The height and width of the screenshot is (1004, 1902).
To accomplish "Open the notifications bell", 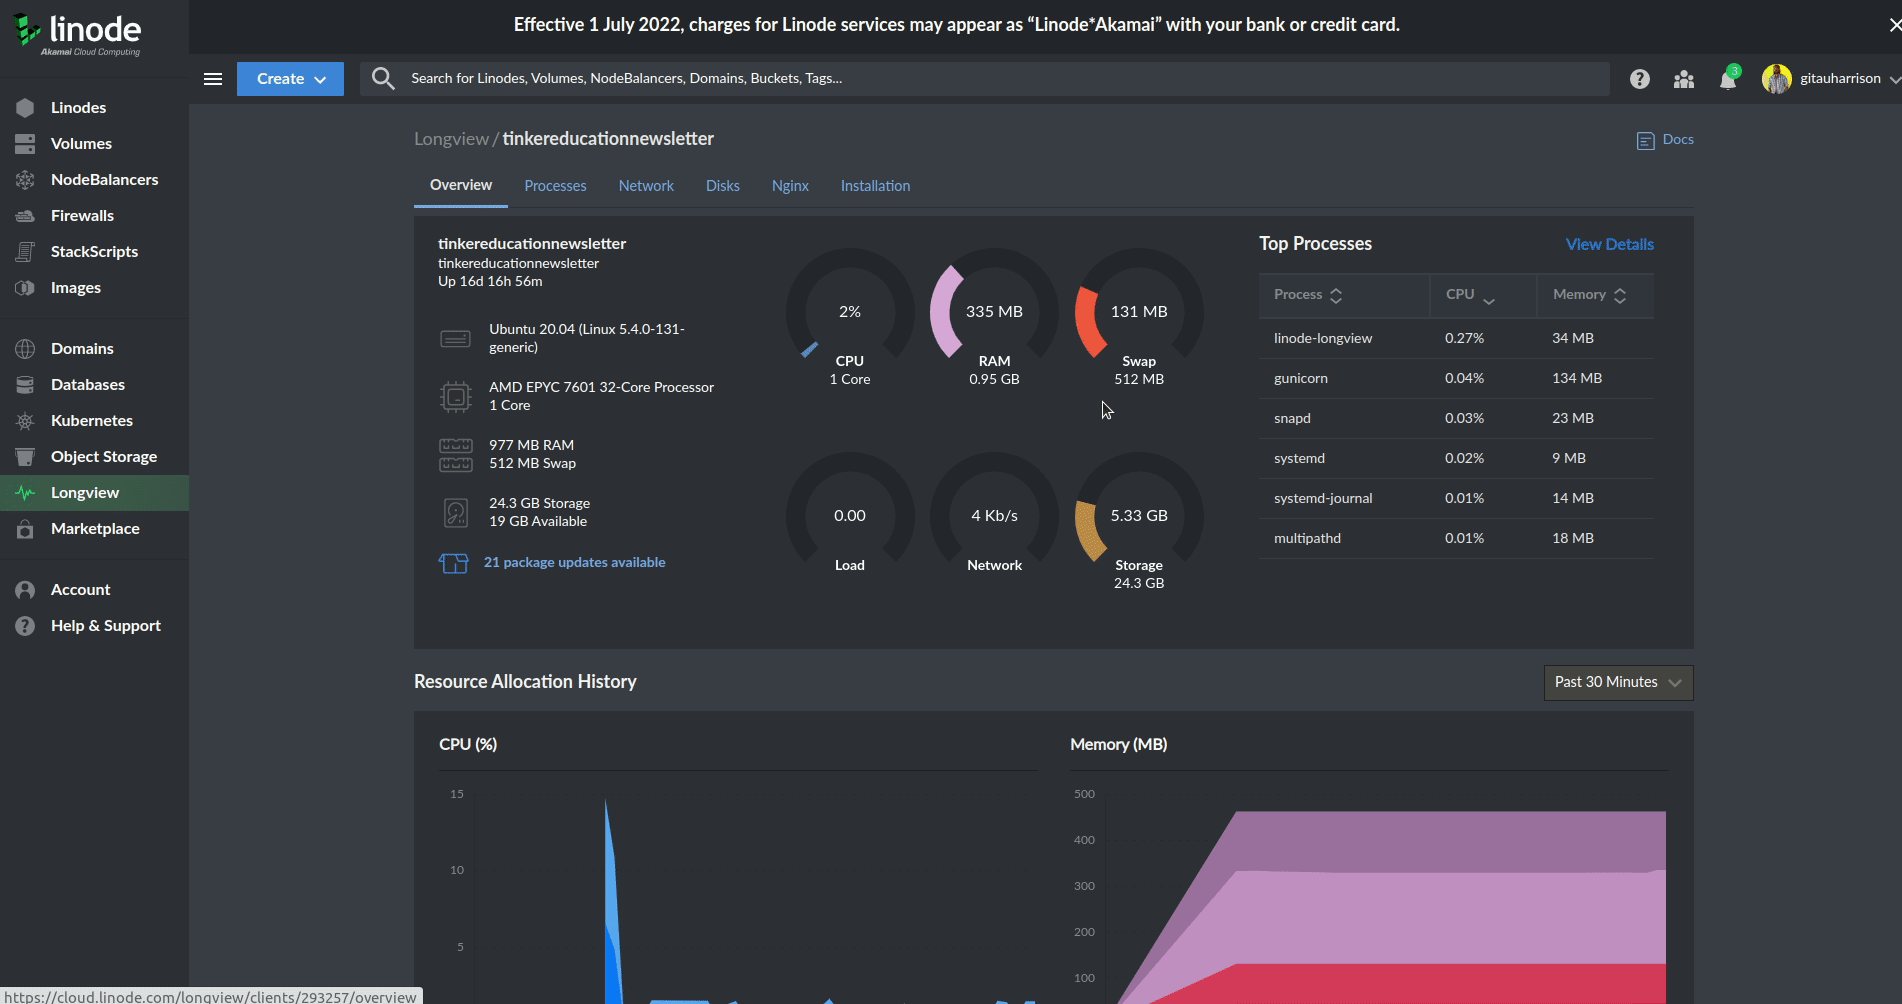I will [x=1728, y=79].
